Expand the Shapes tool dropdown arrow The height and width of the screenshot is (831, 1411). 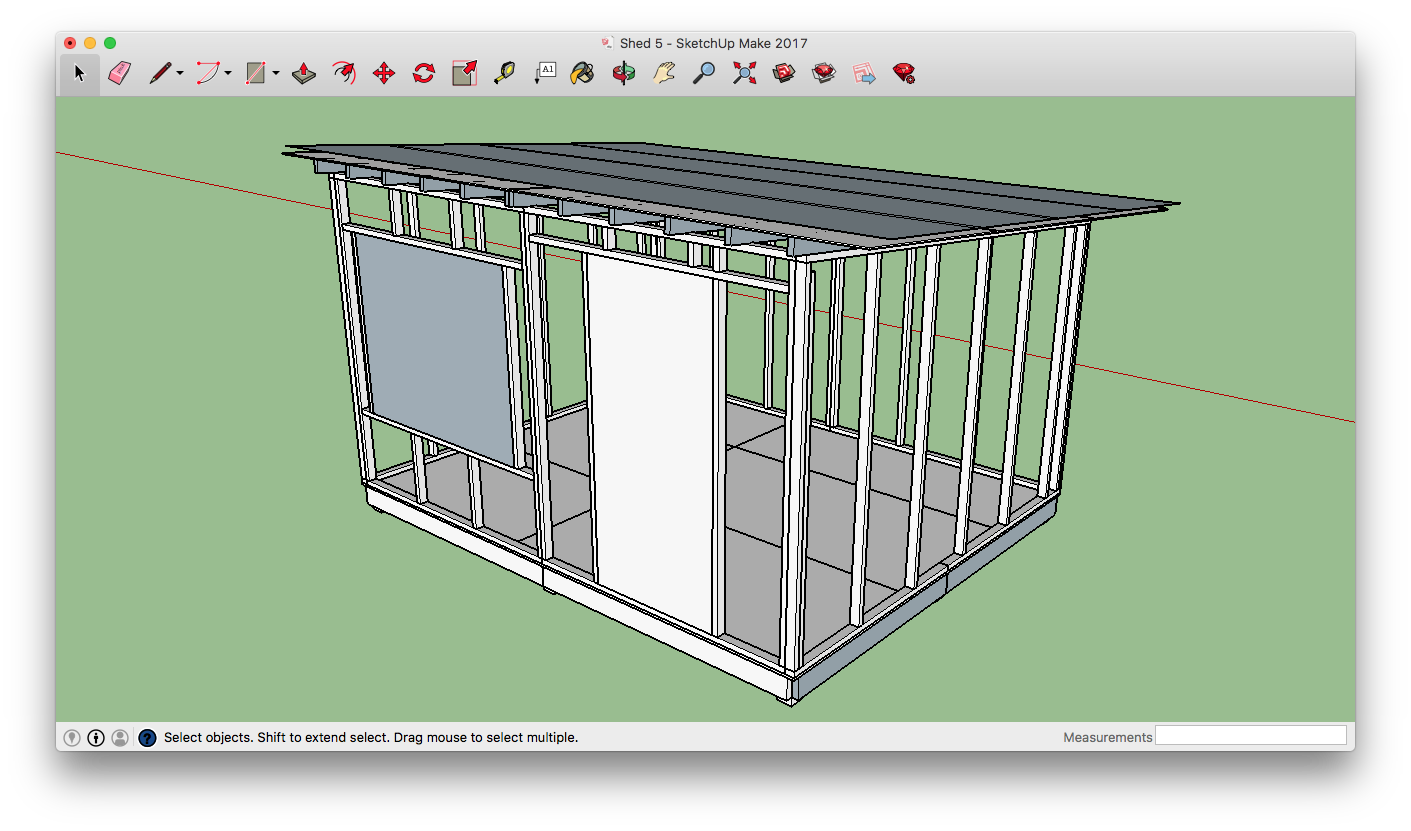point(275,72)
